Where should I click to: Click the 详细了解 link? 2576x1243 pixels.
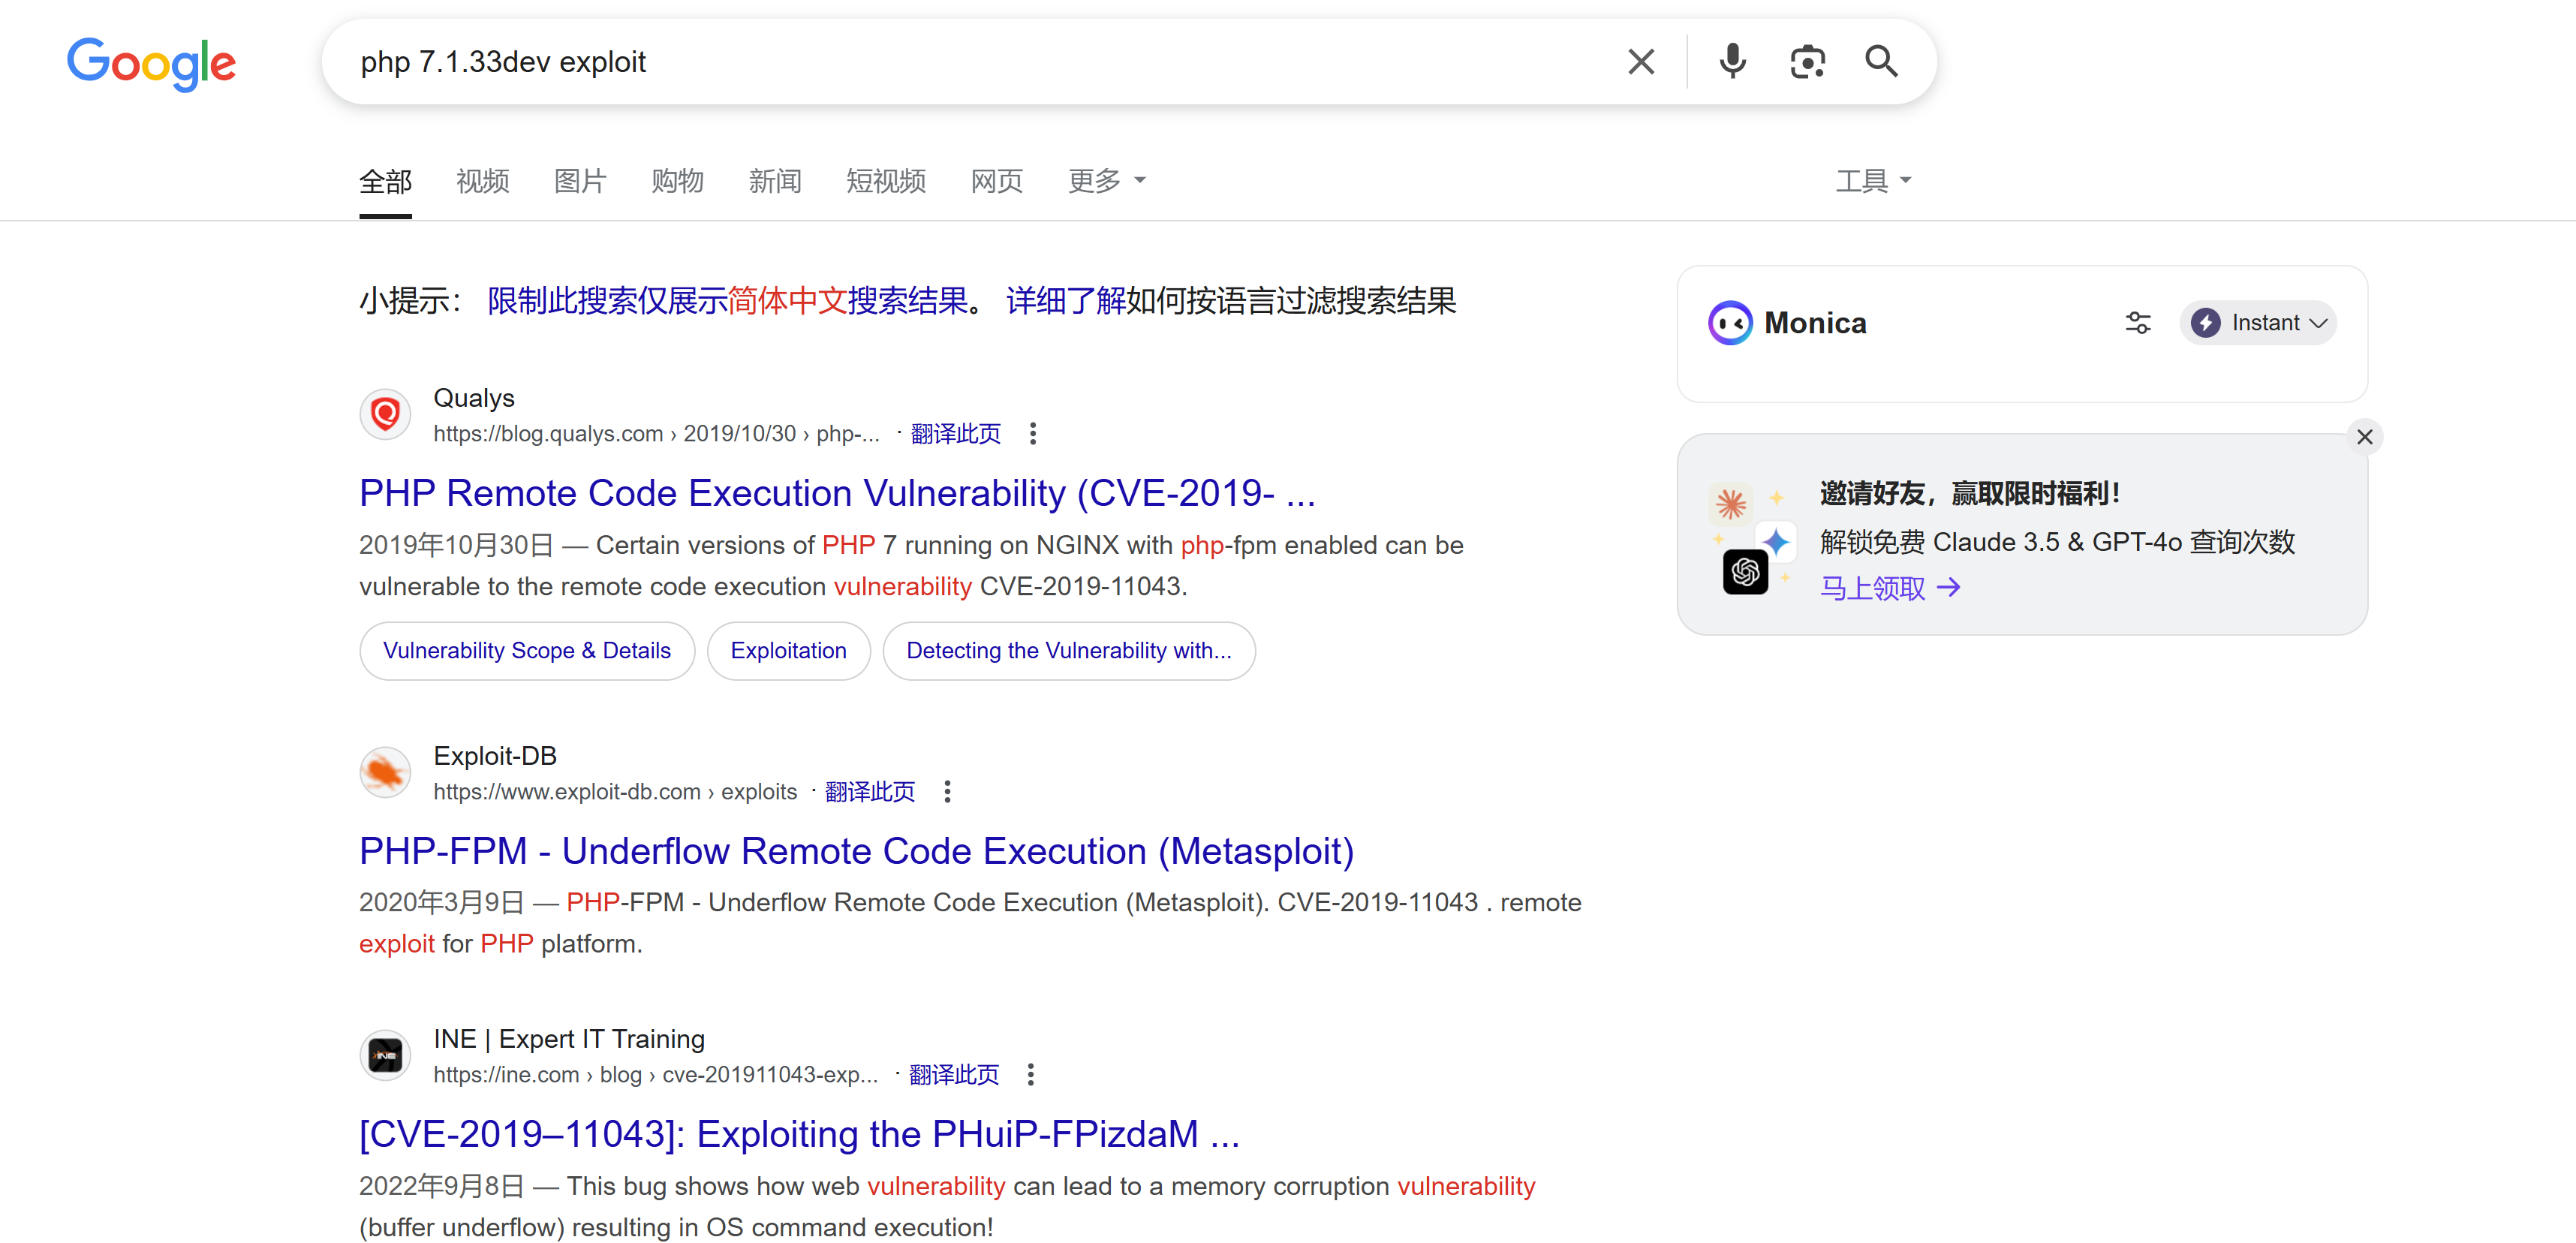[1065, 300]
